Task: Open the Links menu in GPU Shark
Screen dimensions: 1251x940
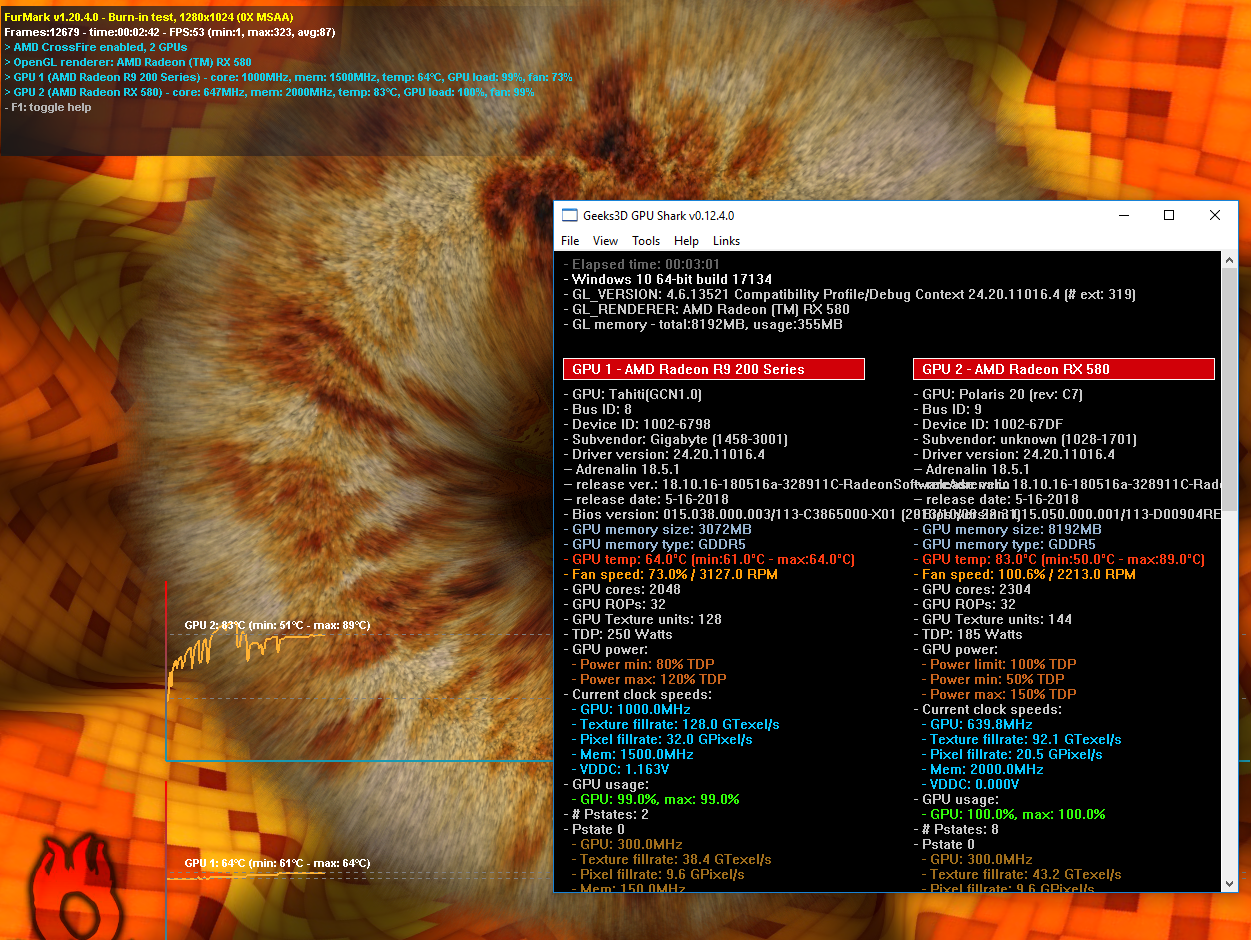Action: 726,241
